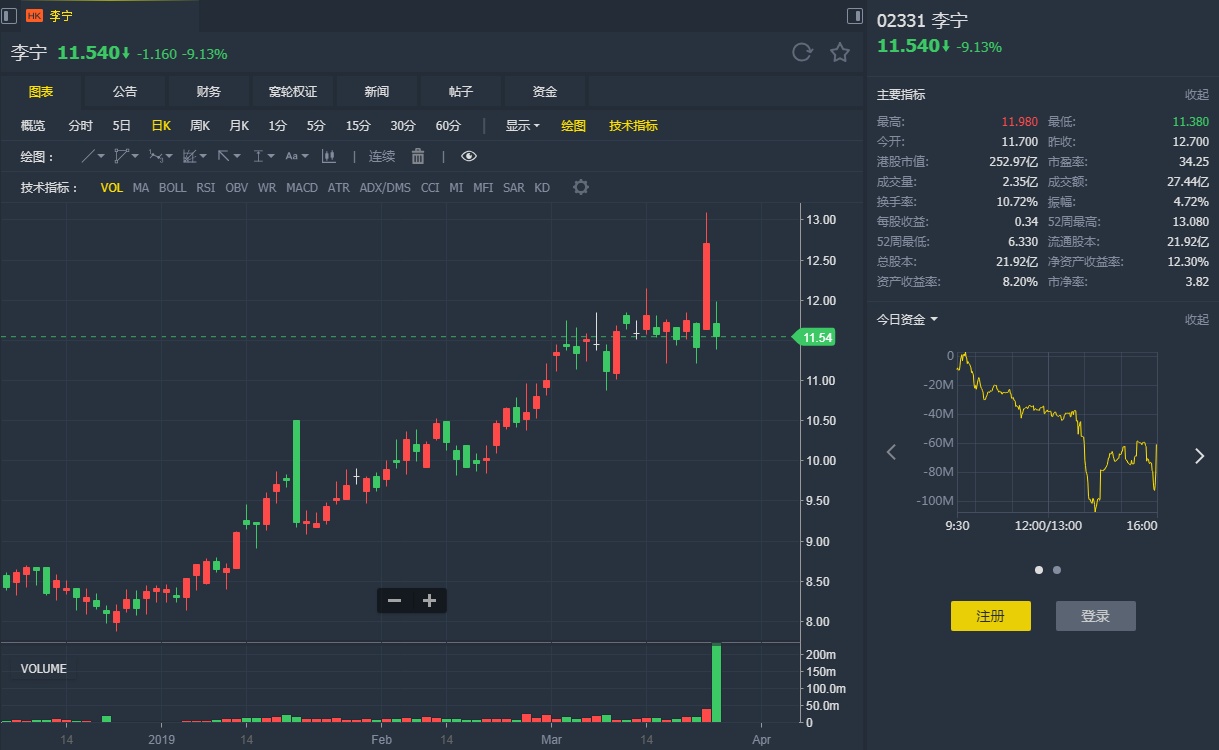Open the polyline drawing tool dropdown

tap(126, 156)
